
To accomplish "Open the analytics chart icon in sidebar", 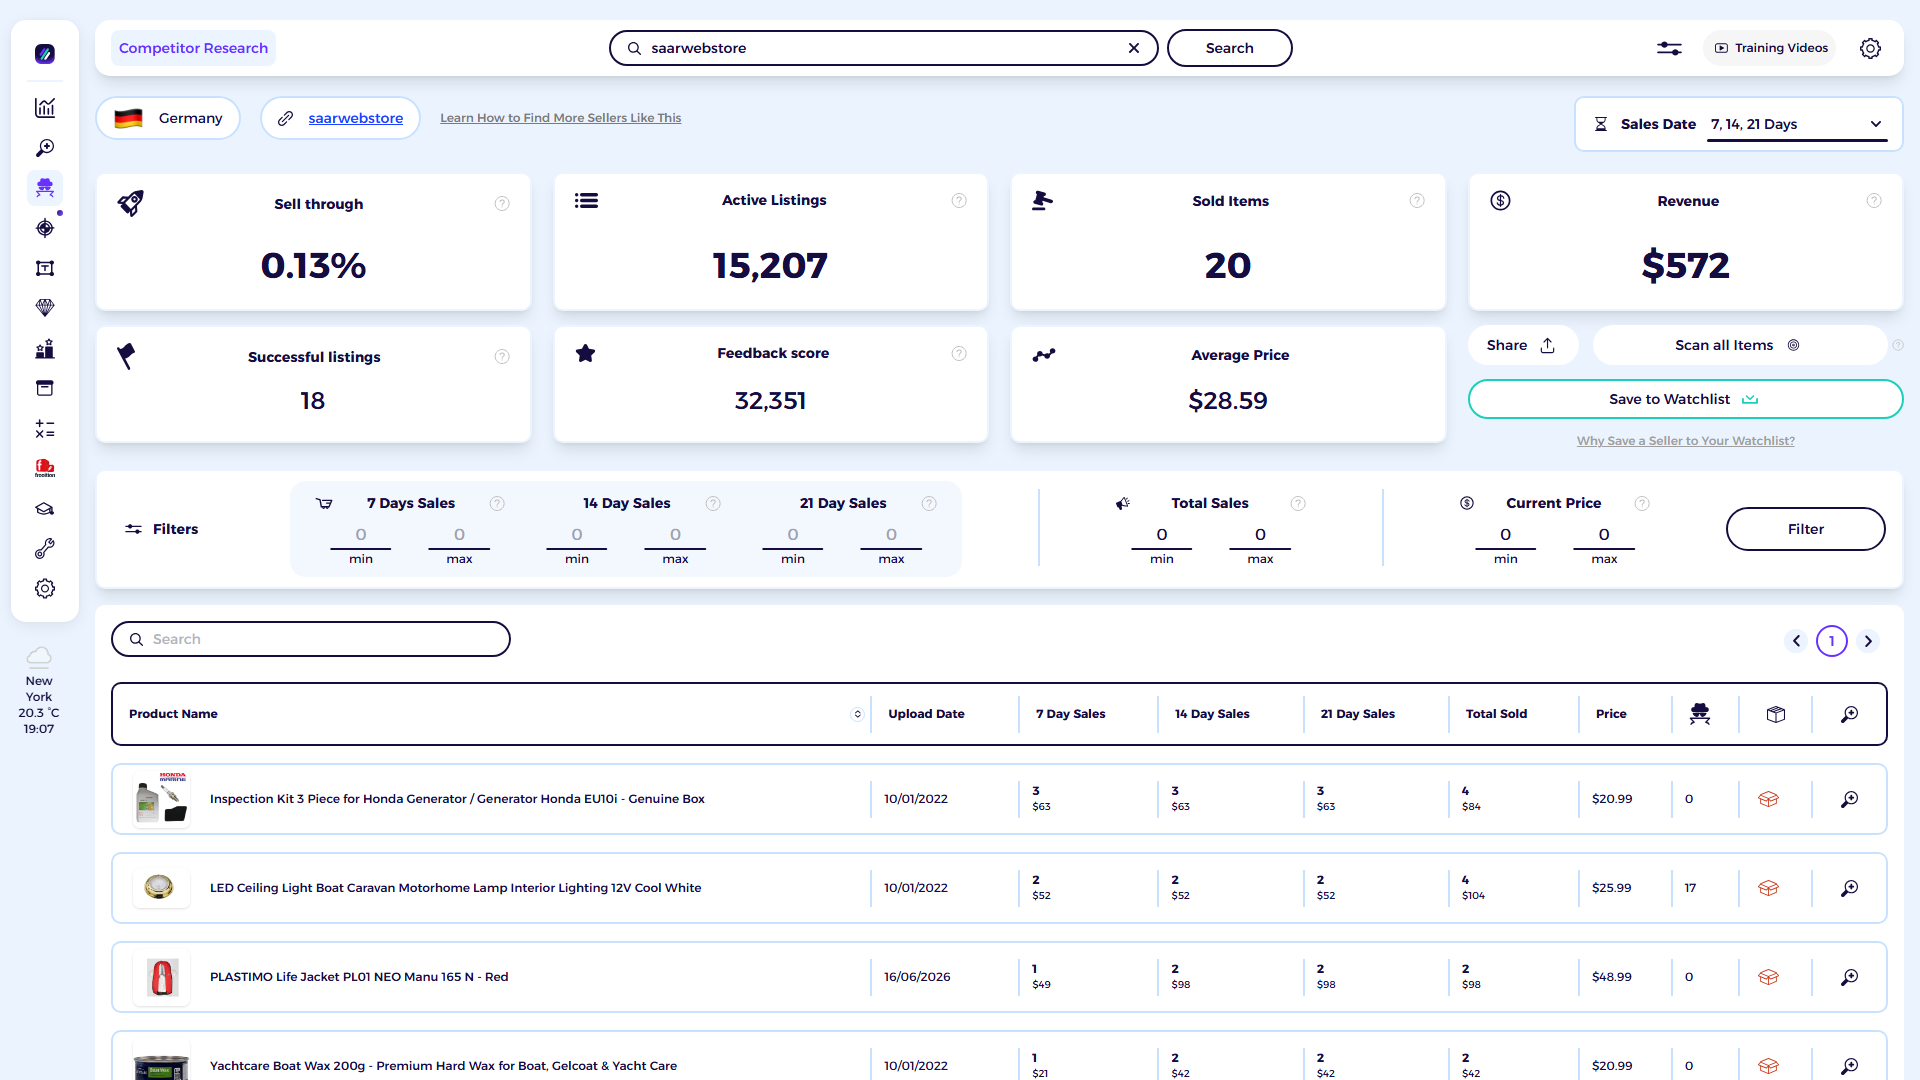I will (45, 108).
